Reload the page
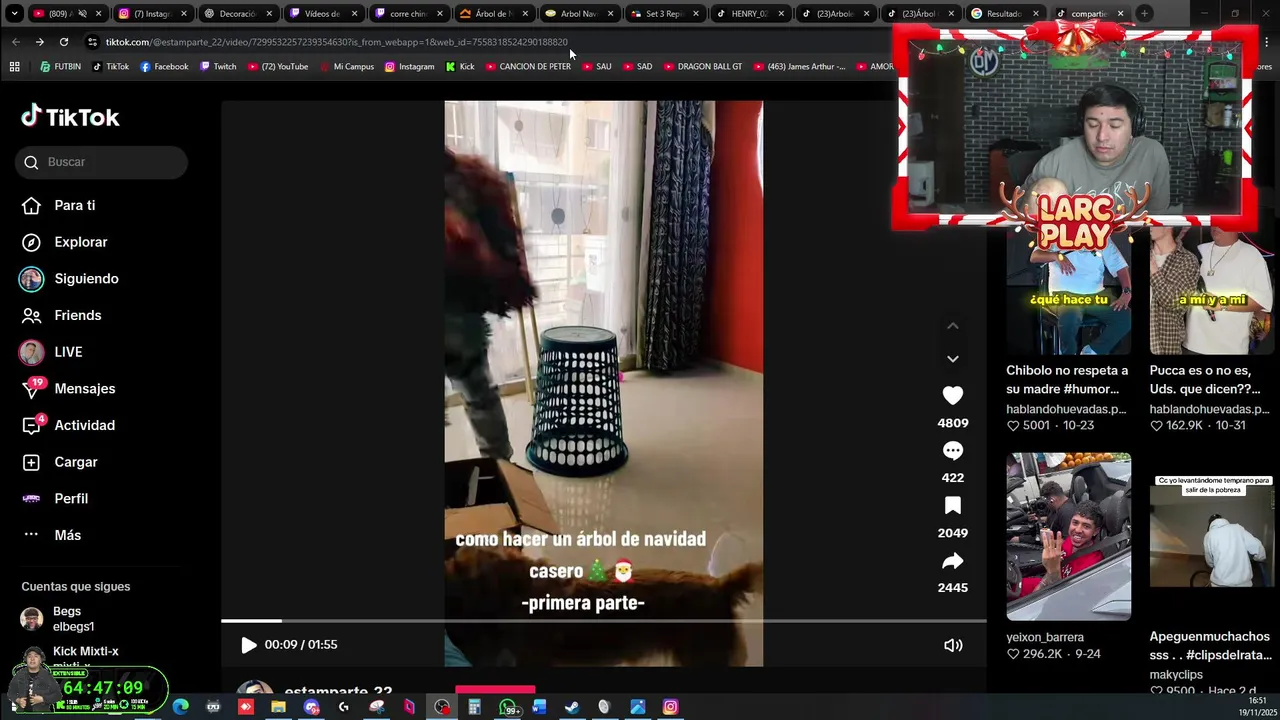This screenshot has width=1280, height=720. coord(64,42)
